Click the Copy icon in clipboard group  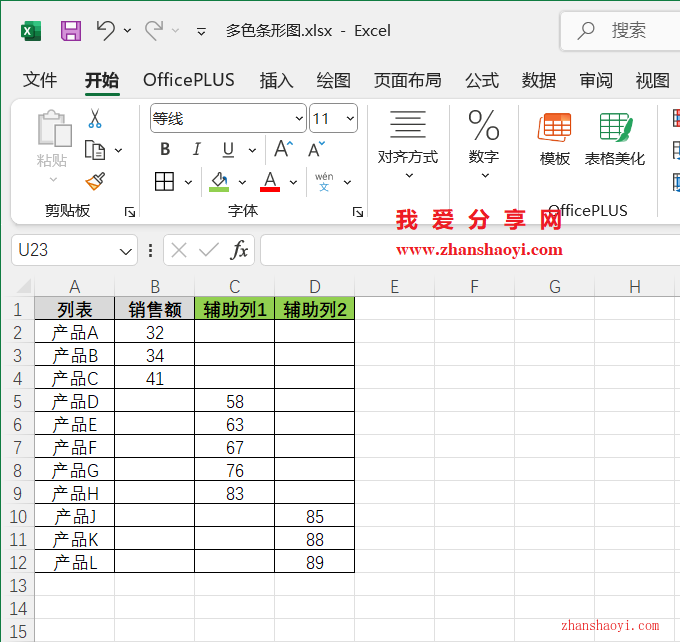[95, 150]
